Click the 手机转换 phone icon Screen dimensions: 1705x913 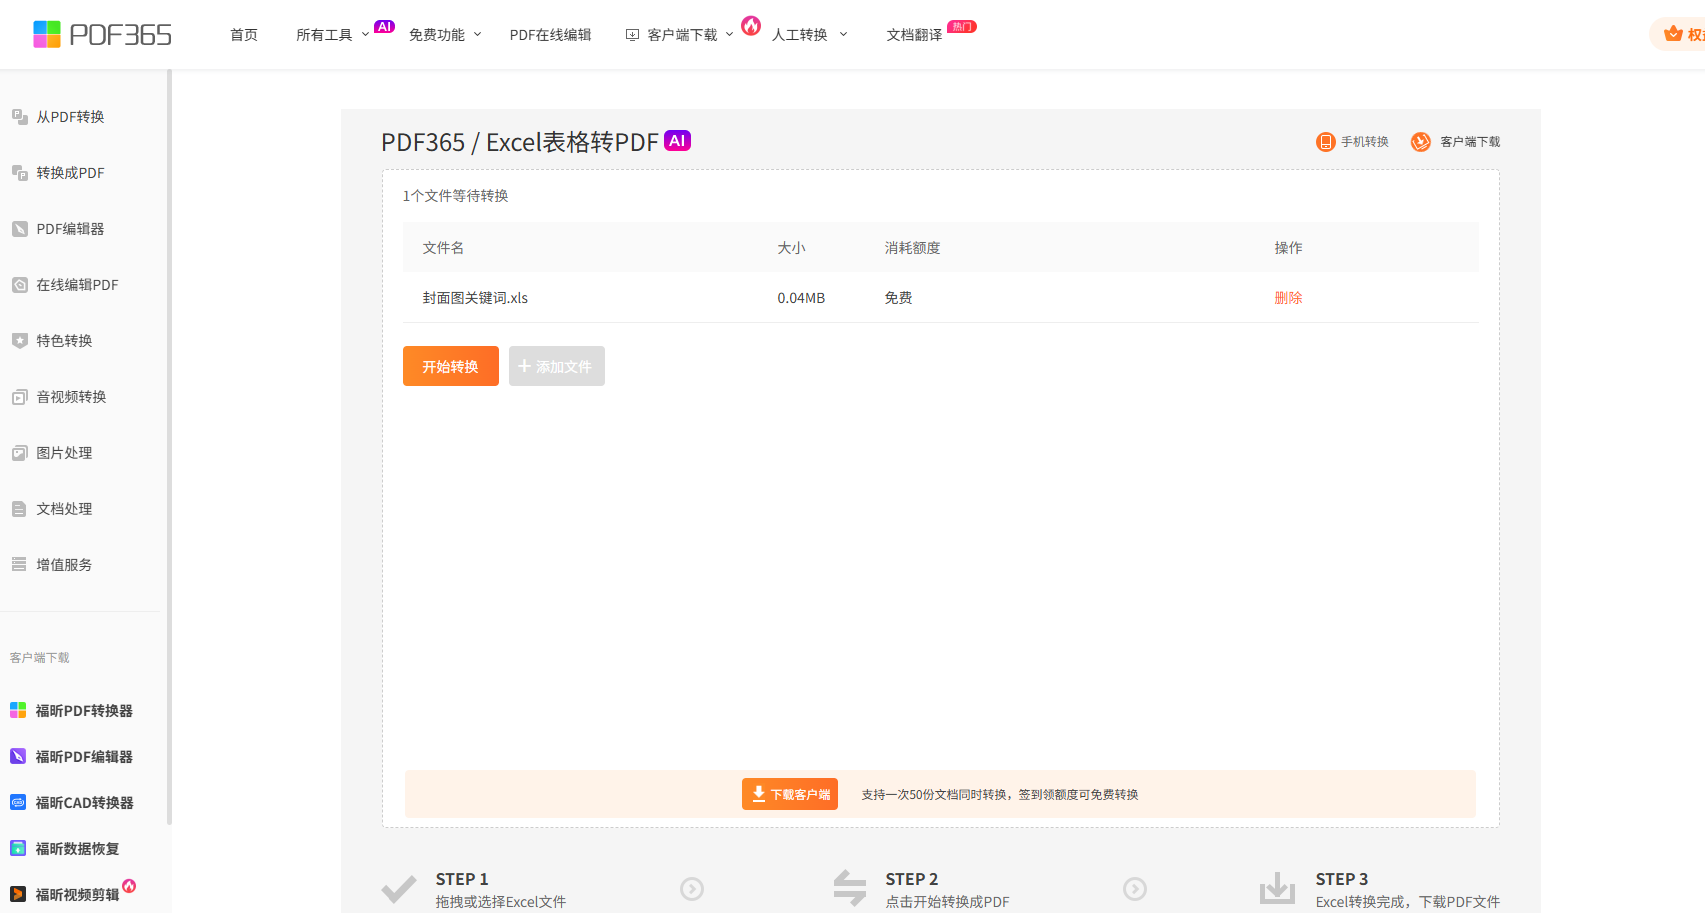1325,142
